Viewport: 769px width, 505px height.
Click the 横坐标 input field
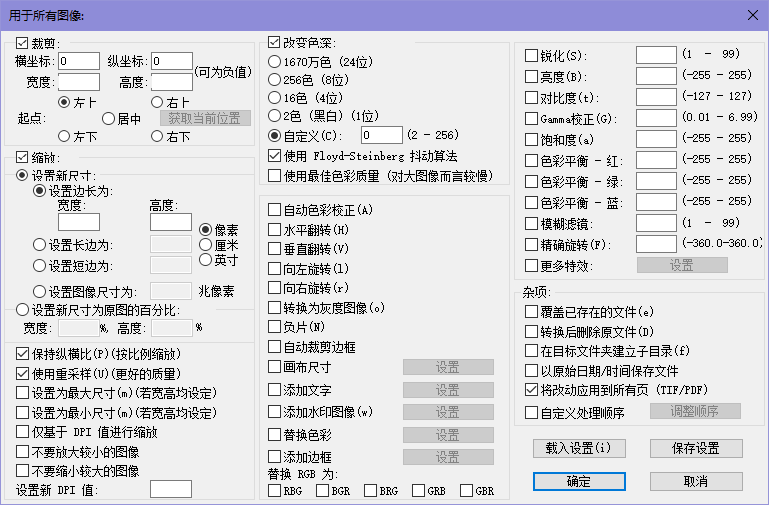coord(79,62)
